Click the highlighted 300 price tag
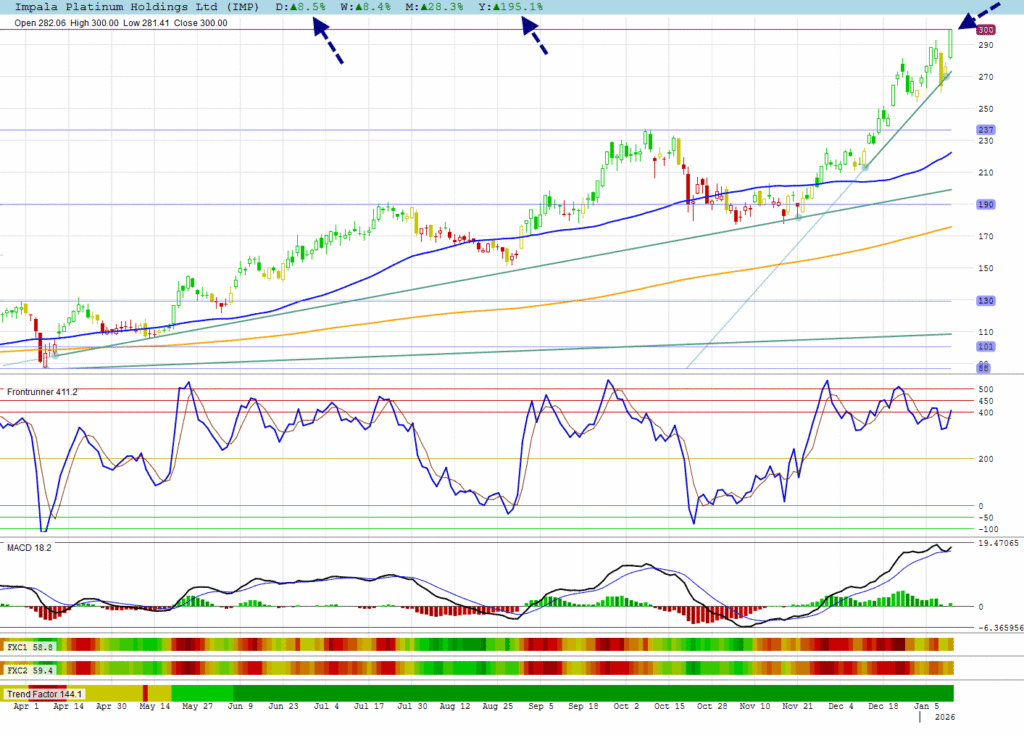Screen dimensions: 1024x735 click(x=985, y=31)
